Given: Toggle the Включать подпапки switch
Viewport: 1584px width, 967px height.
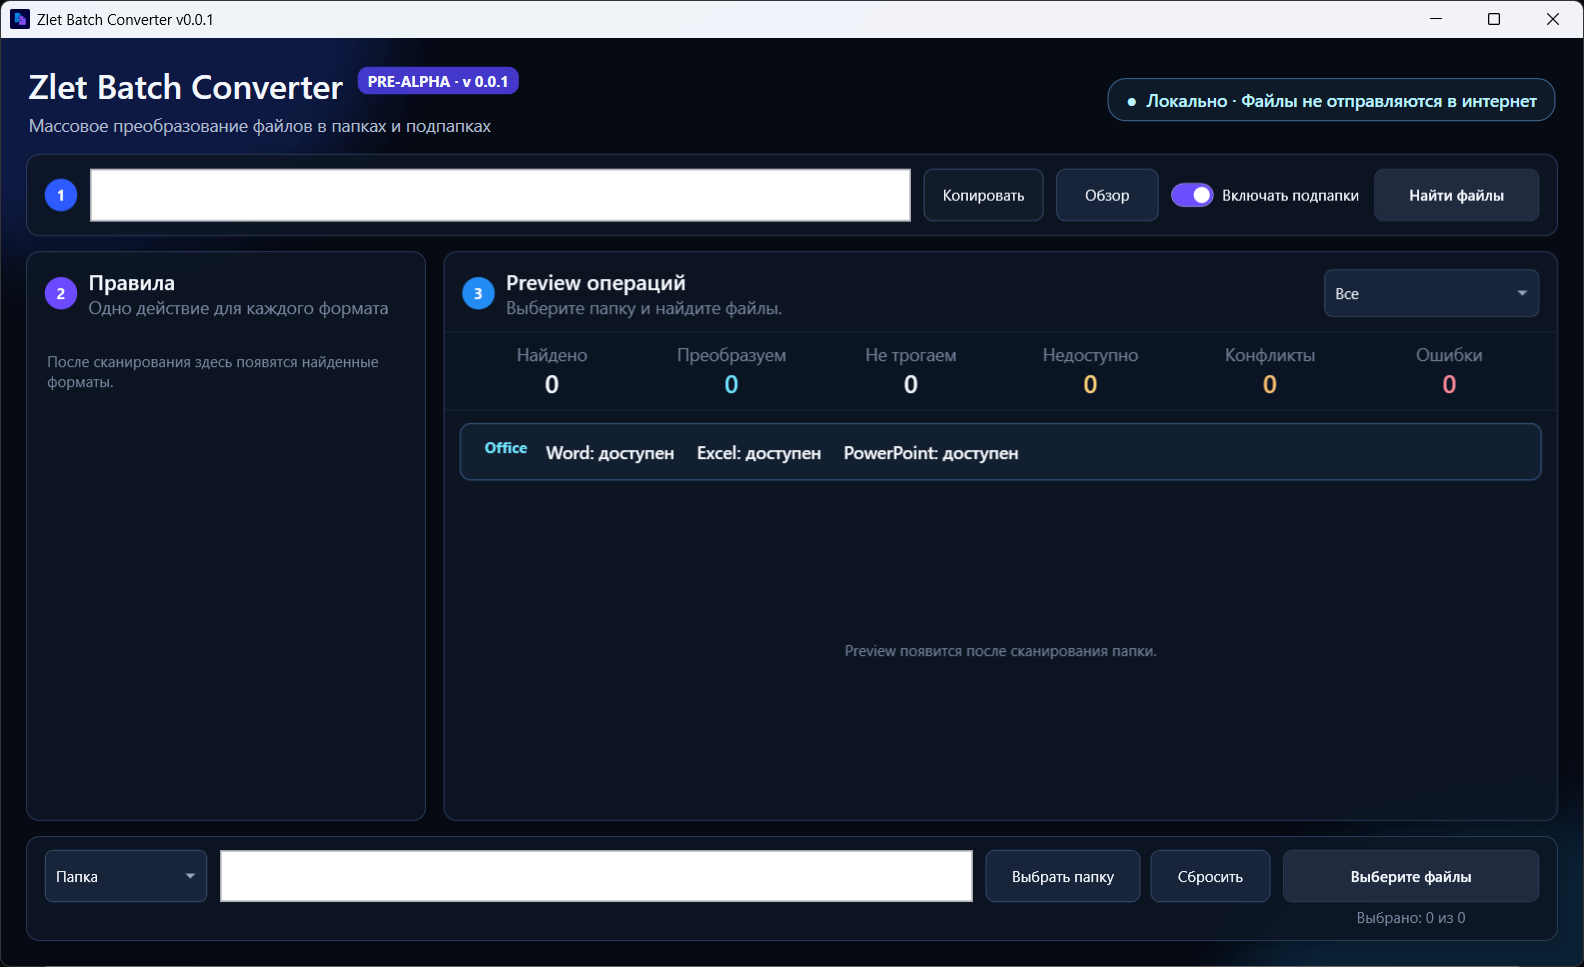Looking at the screenshot, I should tap(1192, 195).
